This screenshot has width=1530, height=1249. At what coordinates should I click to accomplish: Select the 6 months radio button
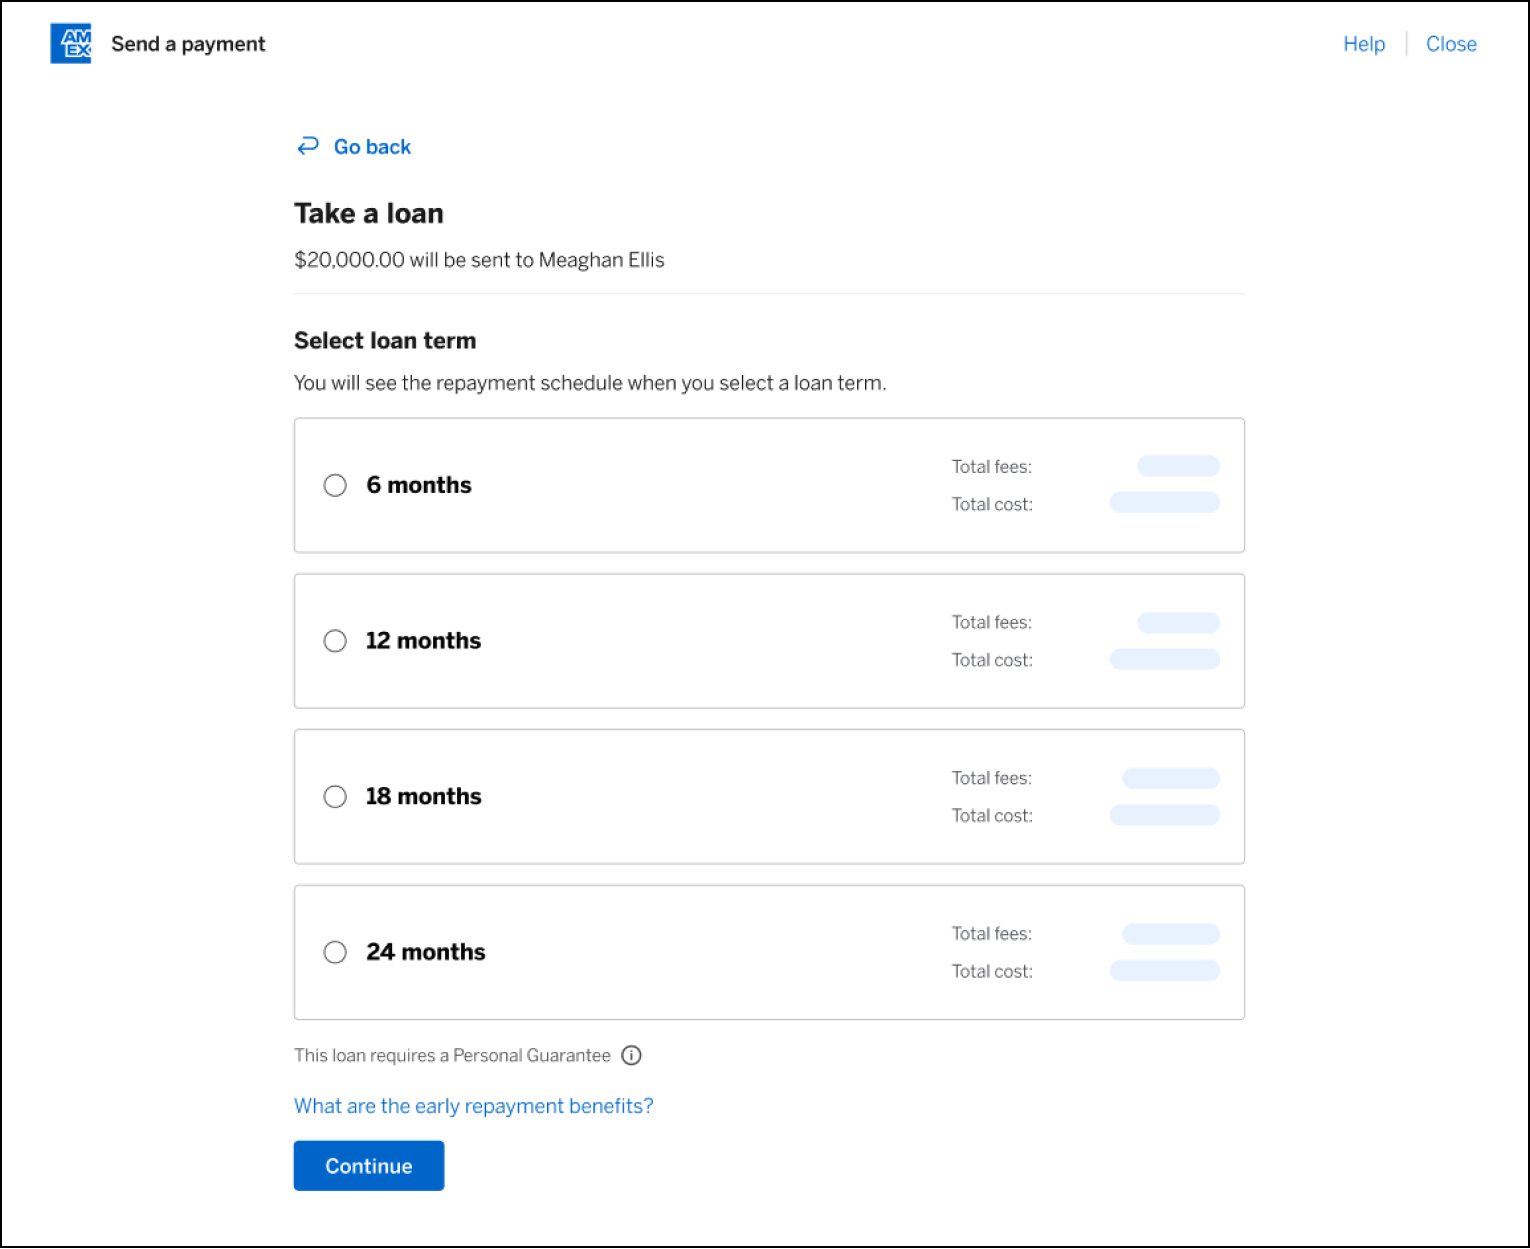[x=335, y=485]
